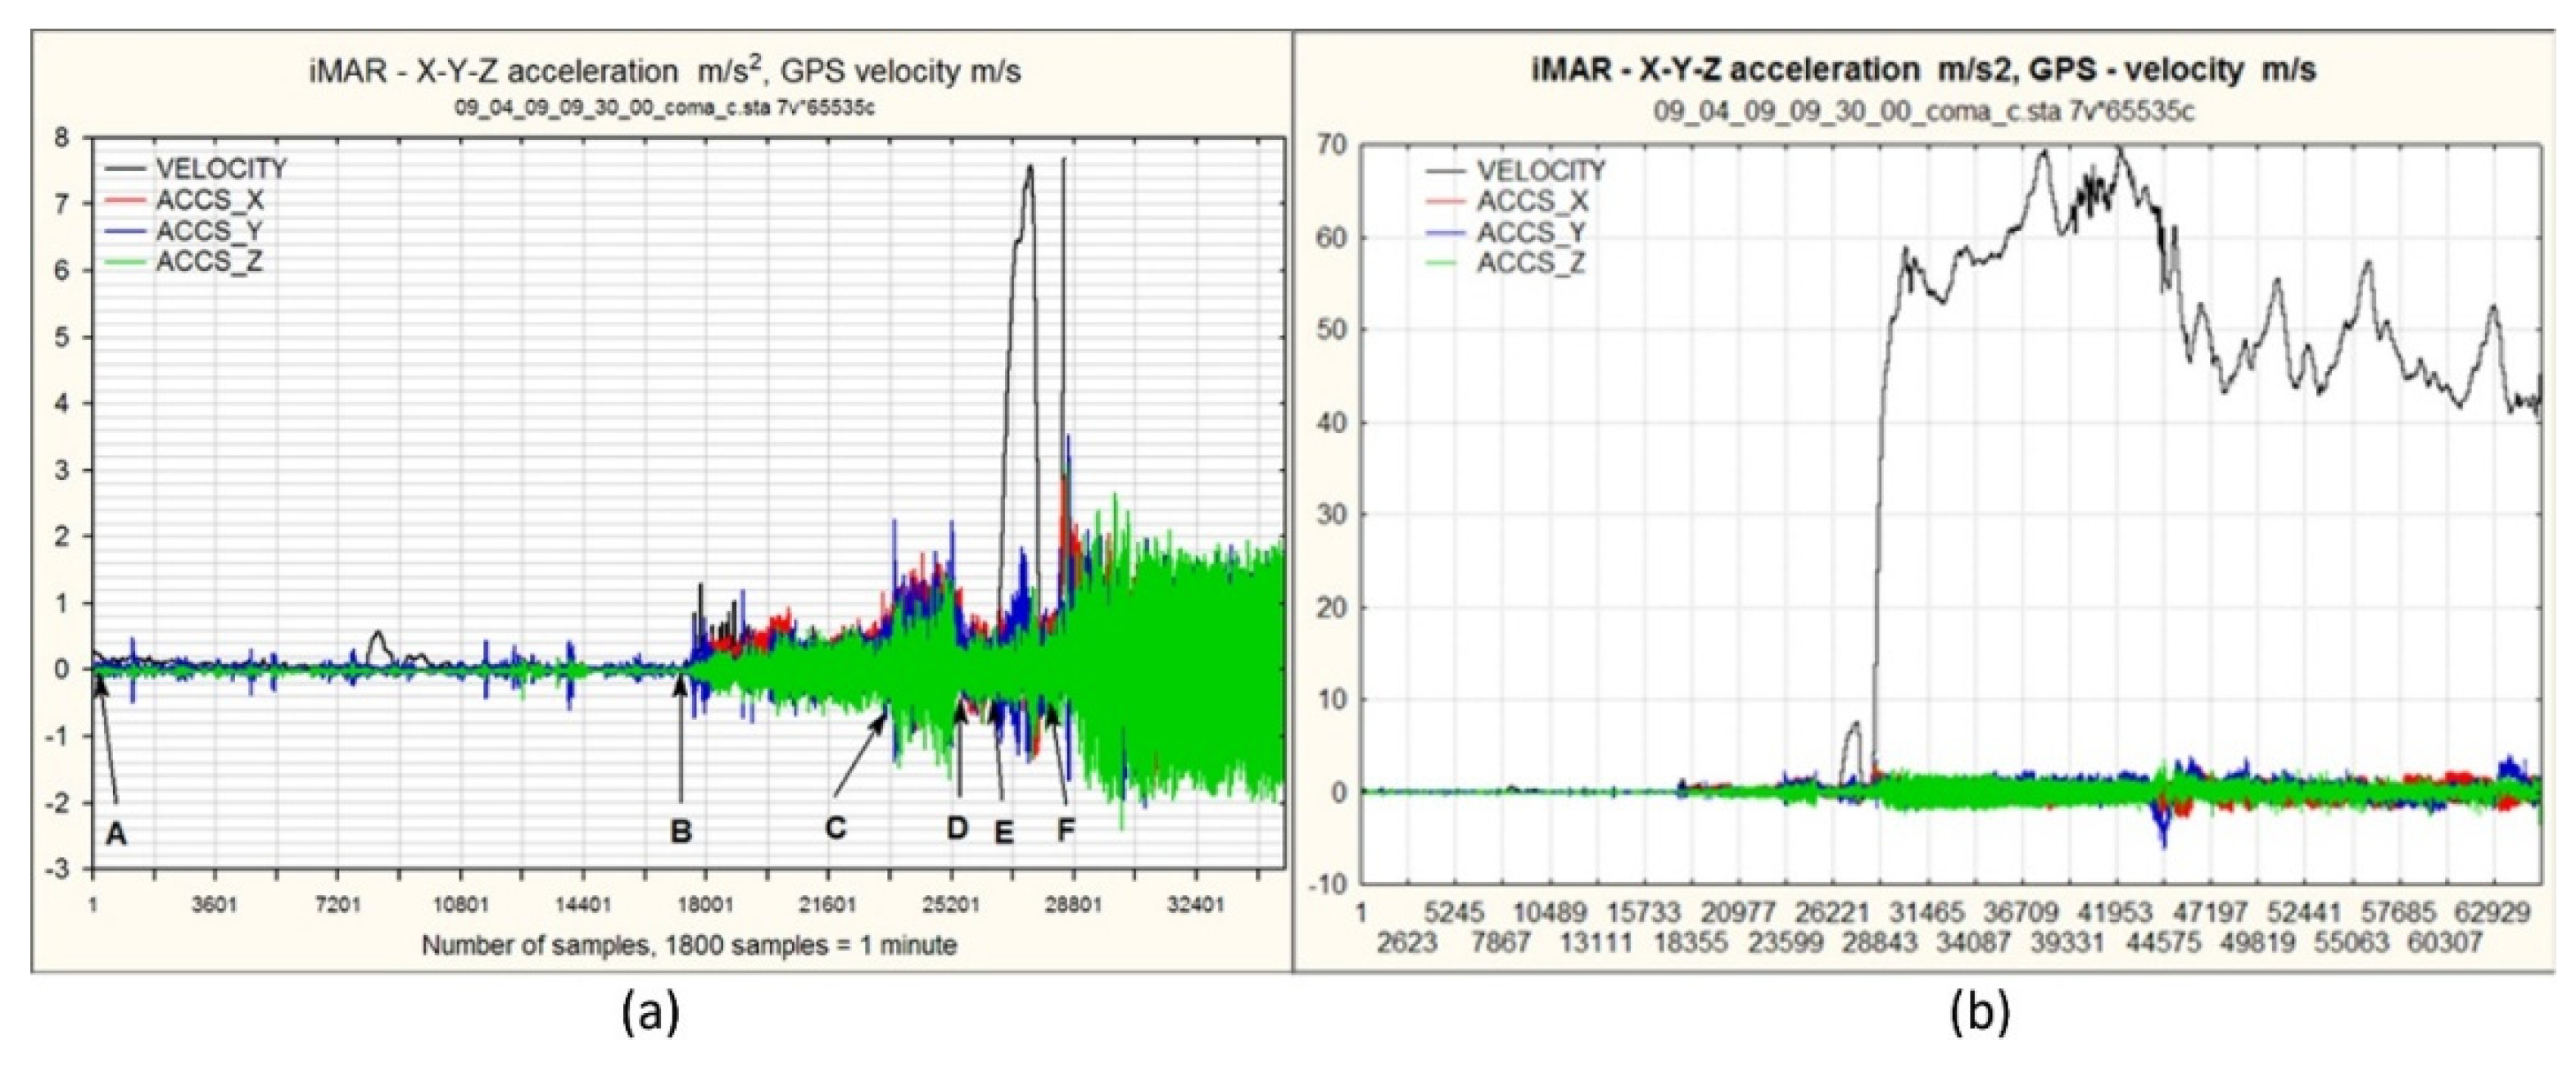Click lower-row x-axis tick 34087 in chart (b)
The height and width of the screenshot is (1067, 2576).
1974,942
